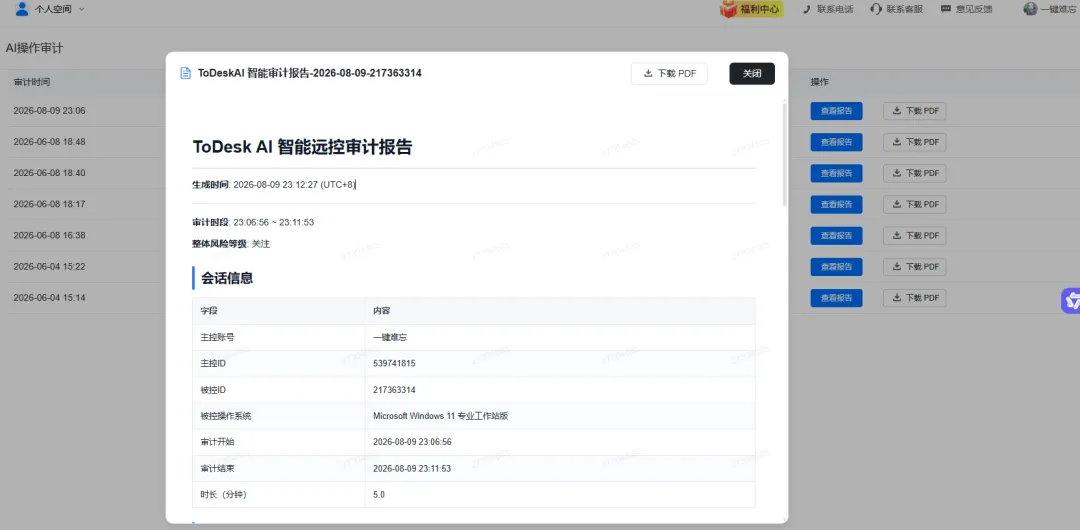Click the 会话信息 section heading
Screen dimensions: 1080x530
click(x=227, y=278)
